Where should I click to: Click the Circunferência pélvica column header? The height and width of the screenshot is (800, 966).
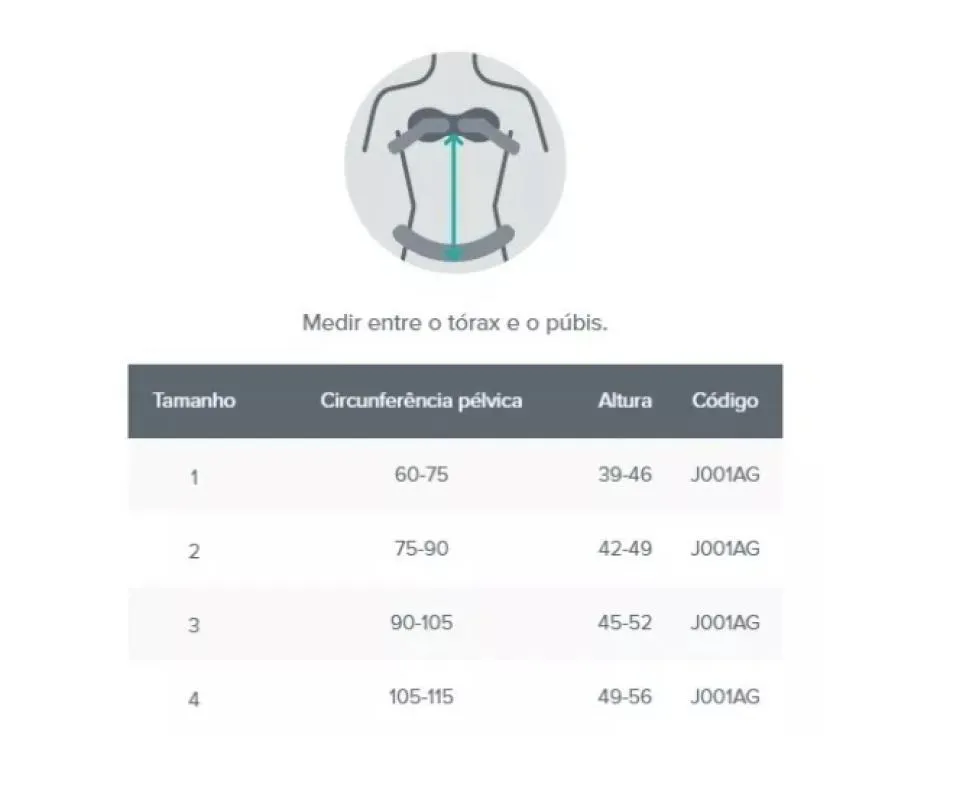coord(421,401)
